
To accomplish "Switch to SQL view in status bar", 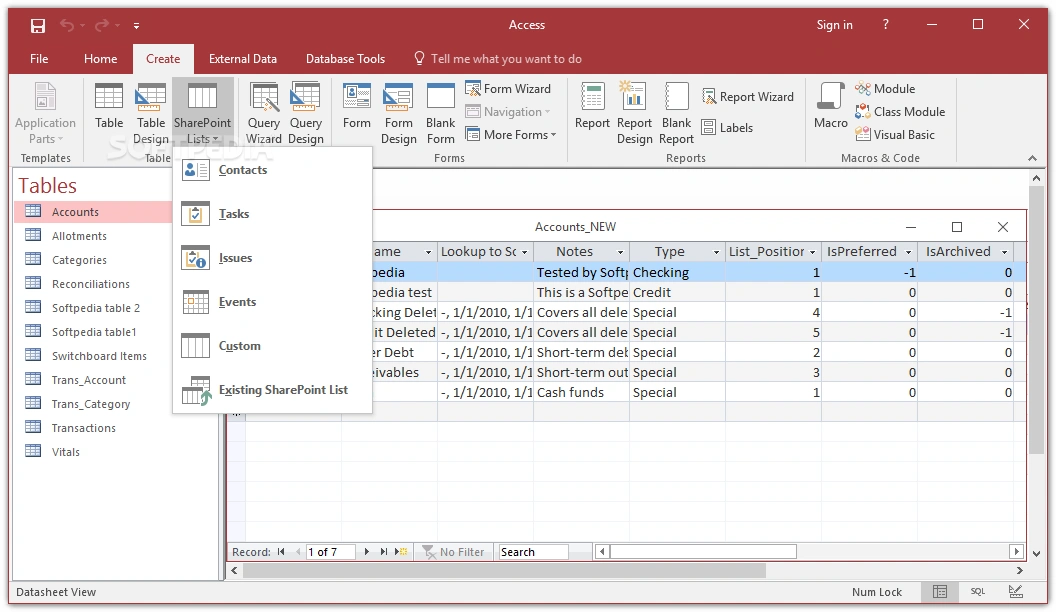I will point(978,592).
